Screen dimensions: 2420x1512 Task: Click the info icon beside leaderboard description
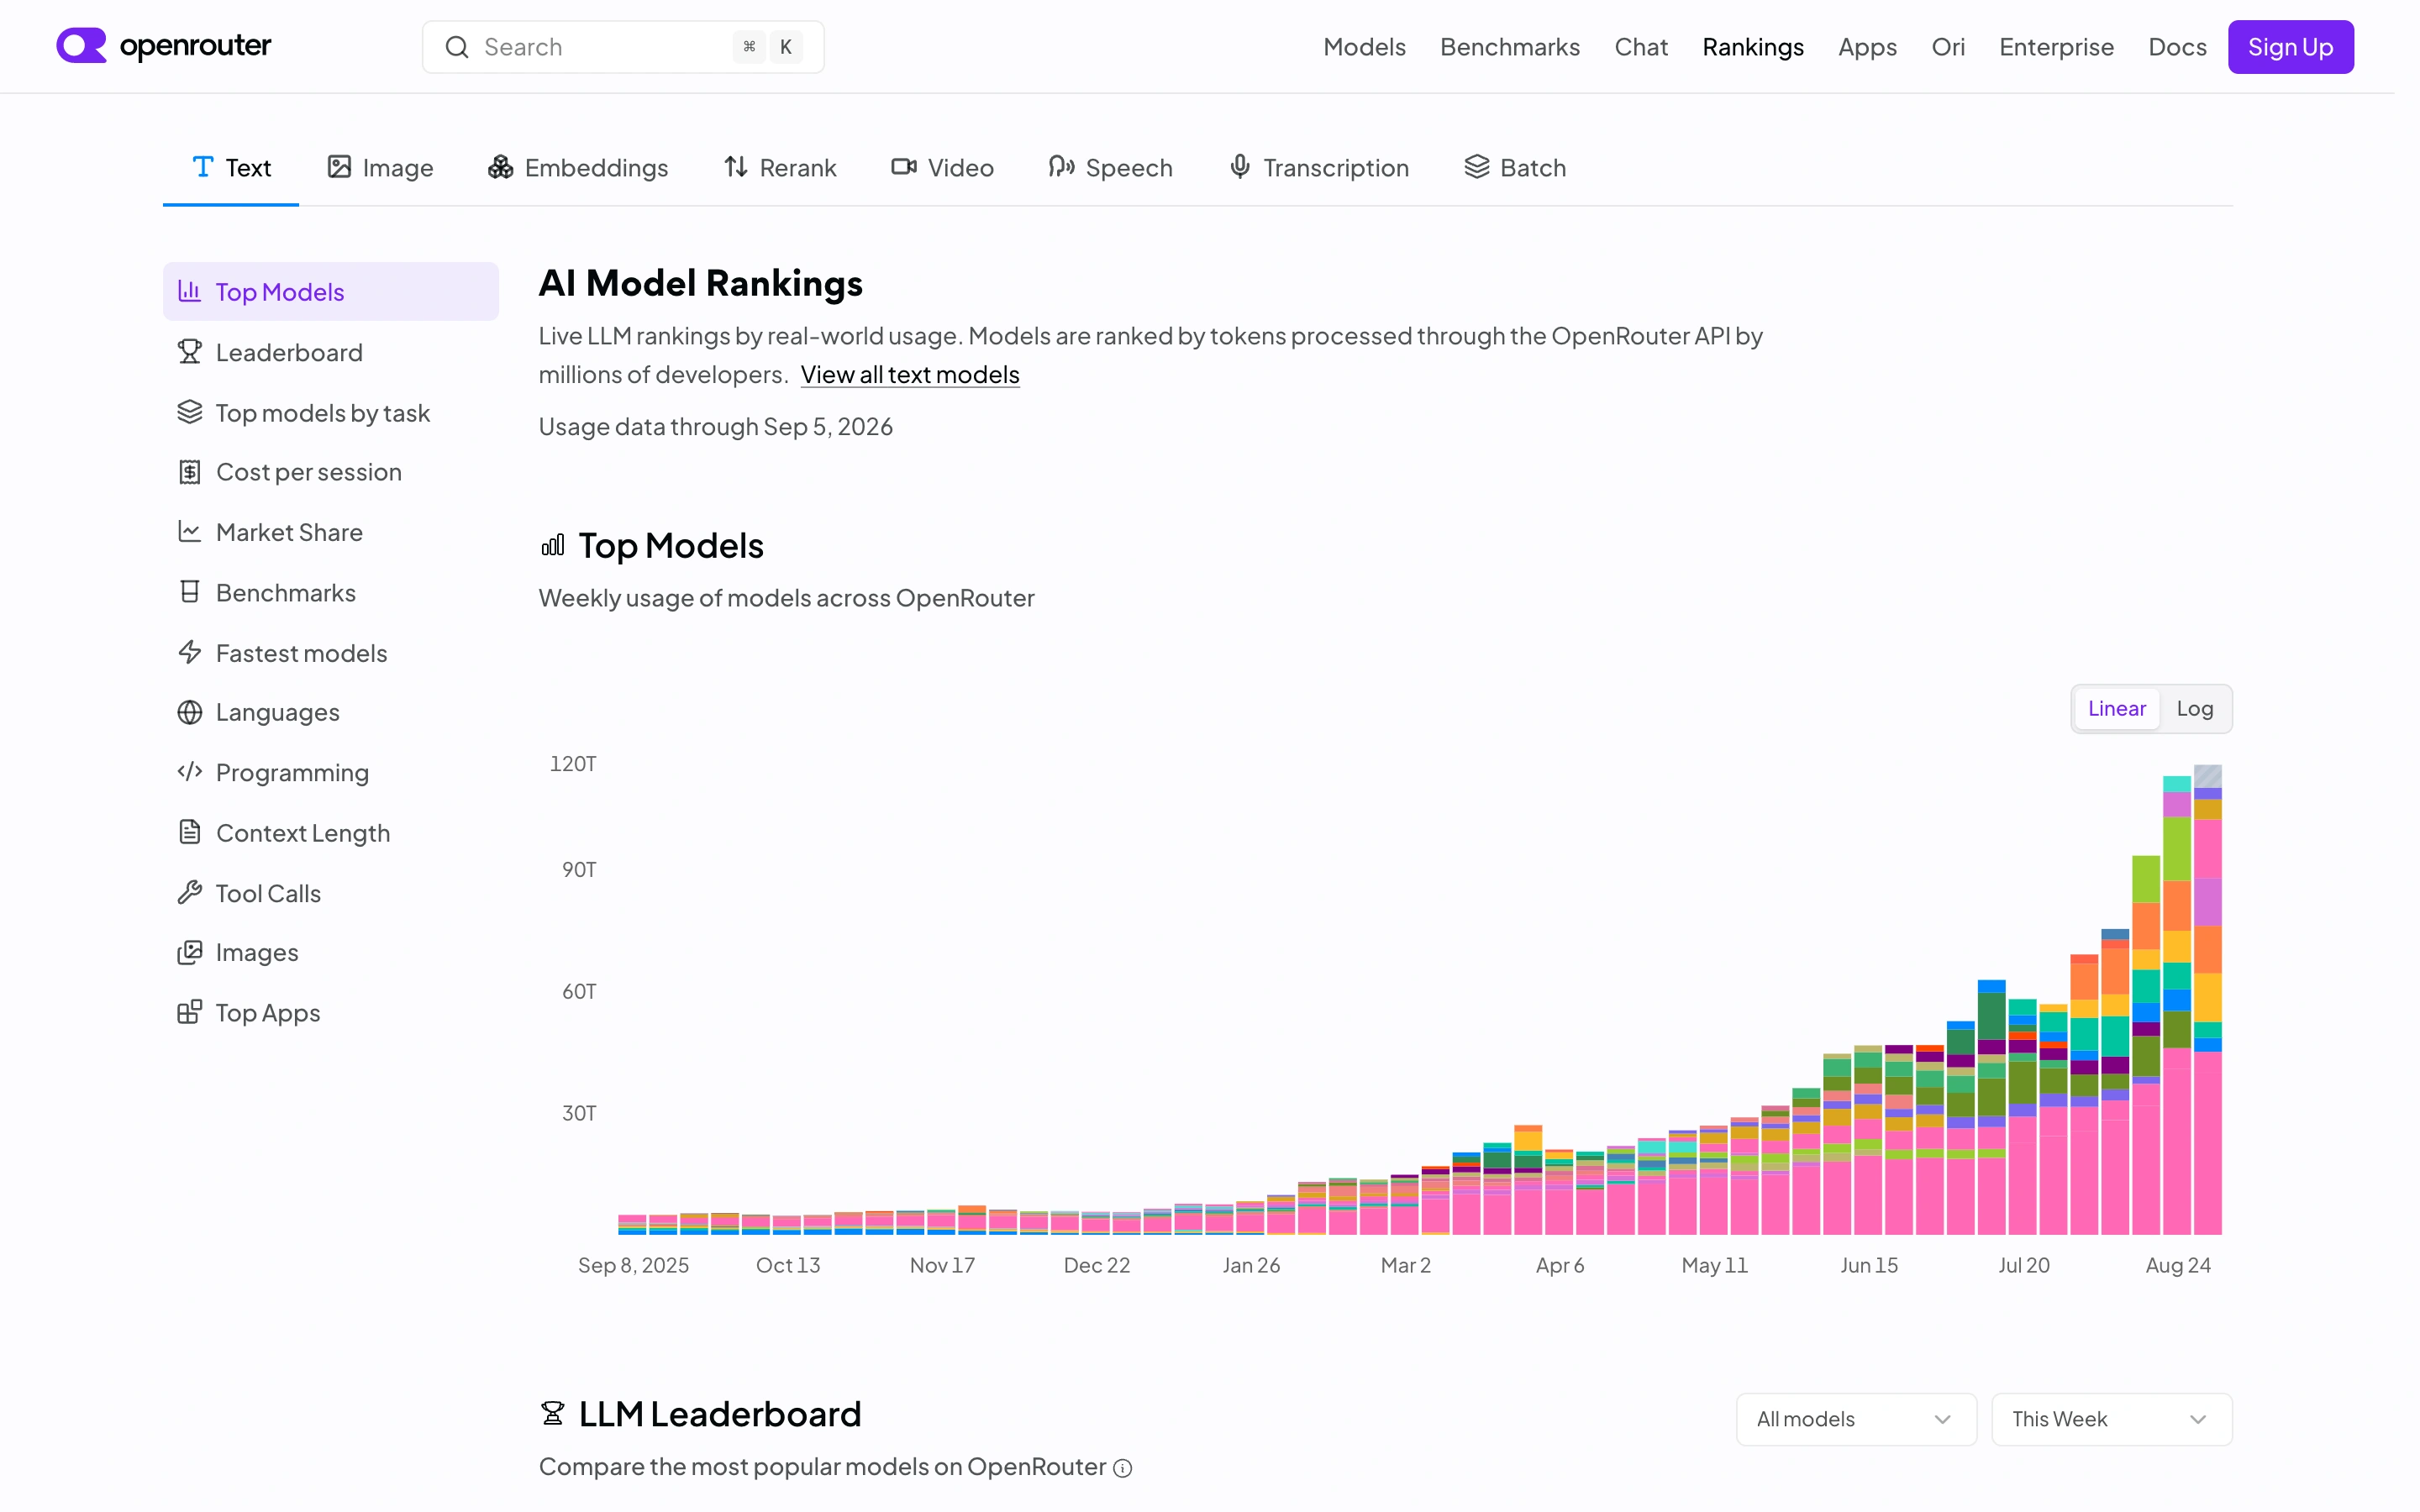[1123, 1468]
